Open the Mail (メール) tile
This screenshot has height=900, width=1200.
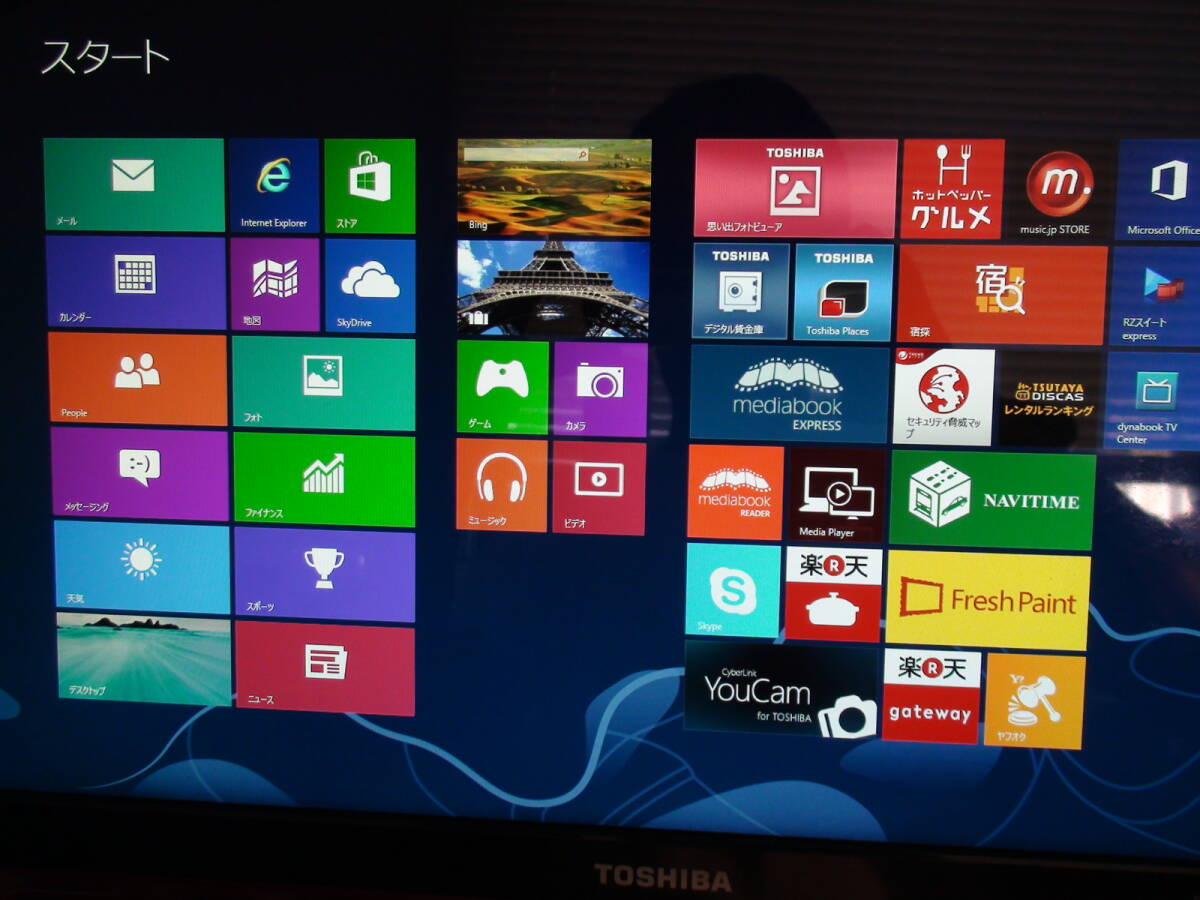click(x=134, y=185)
